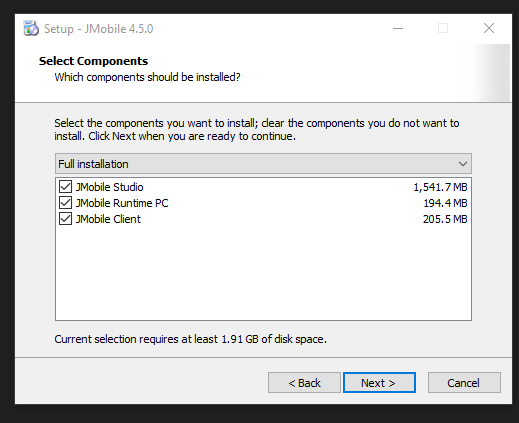This screenshot has height=423, width=519.
Task: Highlight the JMobile Client list entry
Action: point(108,219)
